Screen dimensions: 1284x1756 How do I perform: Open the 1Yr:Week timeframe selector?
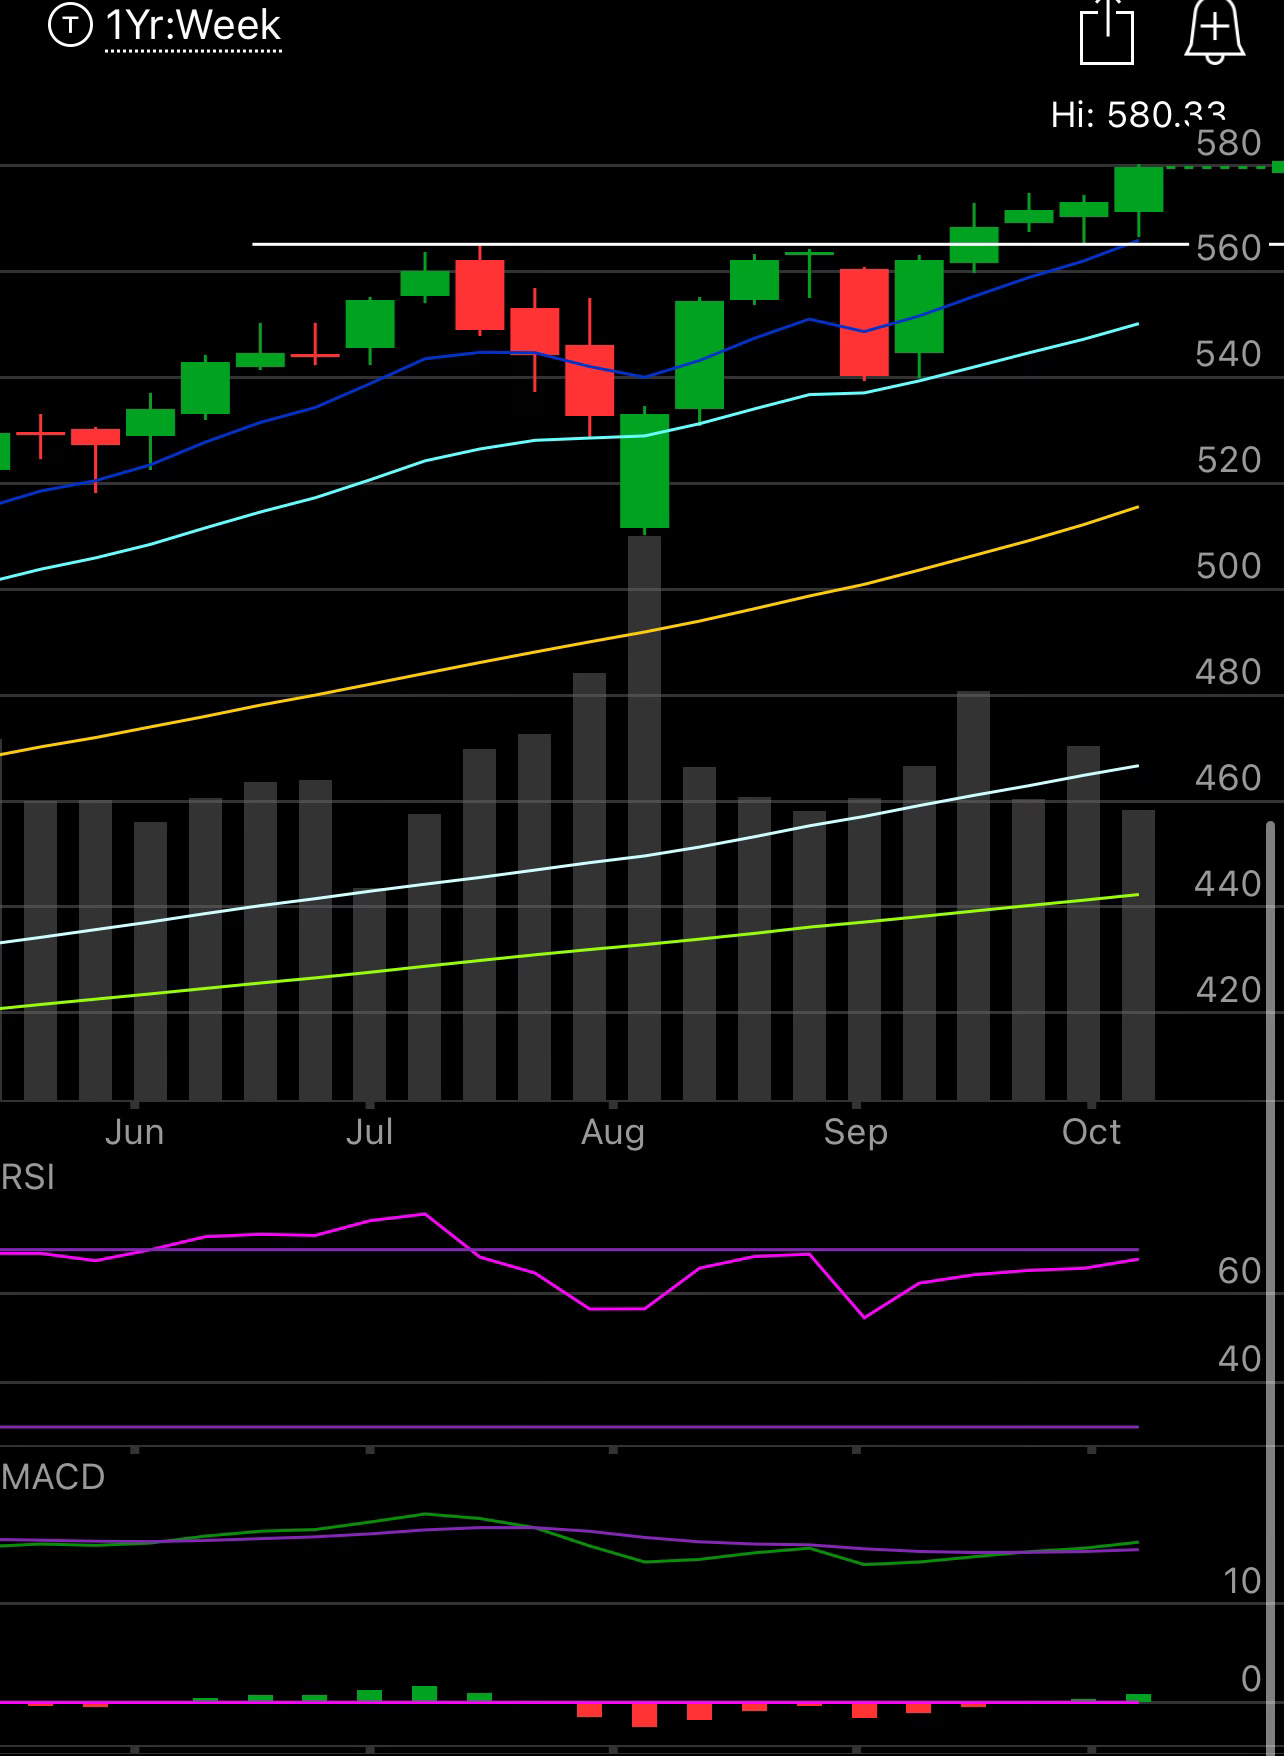point(193,25)
